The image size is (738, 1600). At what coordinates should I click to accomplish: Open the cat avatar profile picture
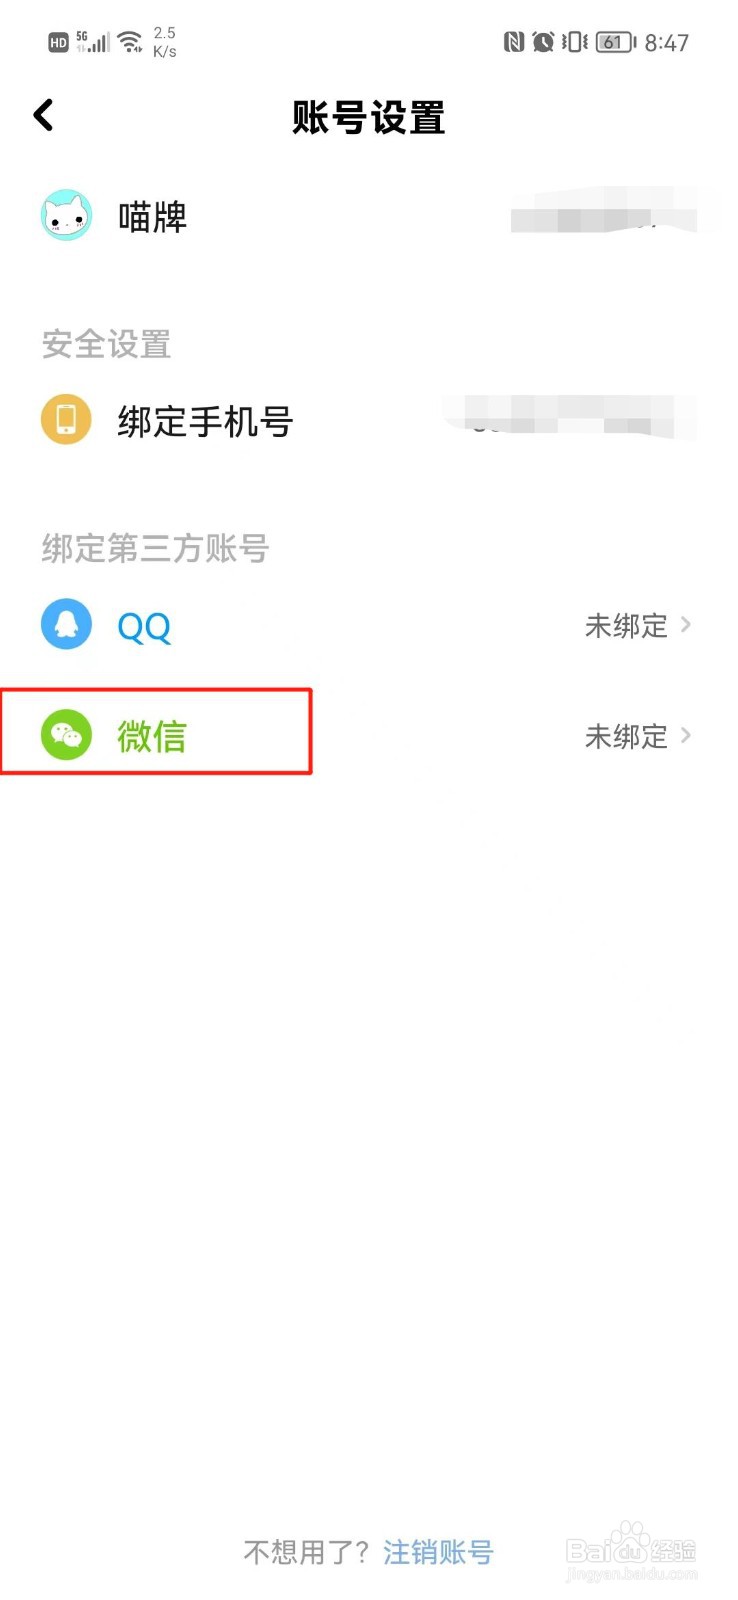(66, 215)
